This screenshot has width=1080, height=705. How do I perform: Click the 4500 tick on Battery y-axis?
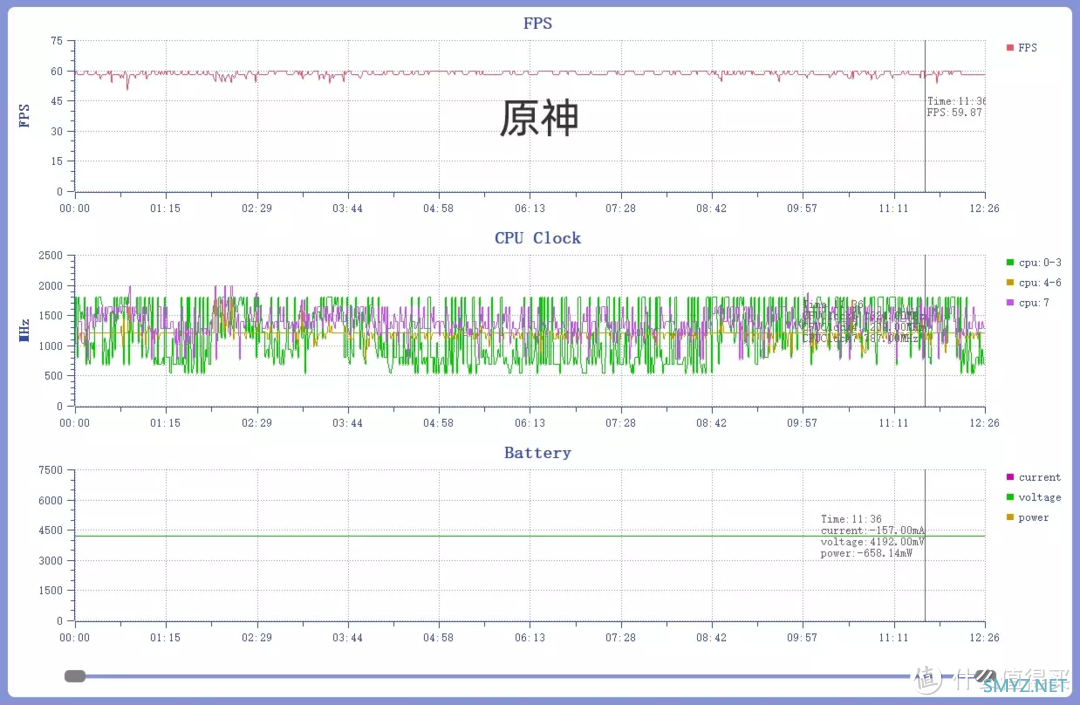[50, 530]
